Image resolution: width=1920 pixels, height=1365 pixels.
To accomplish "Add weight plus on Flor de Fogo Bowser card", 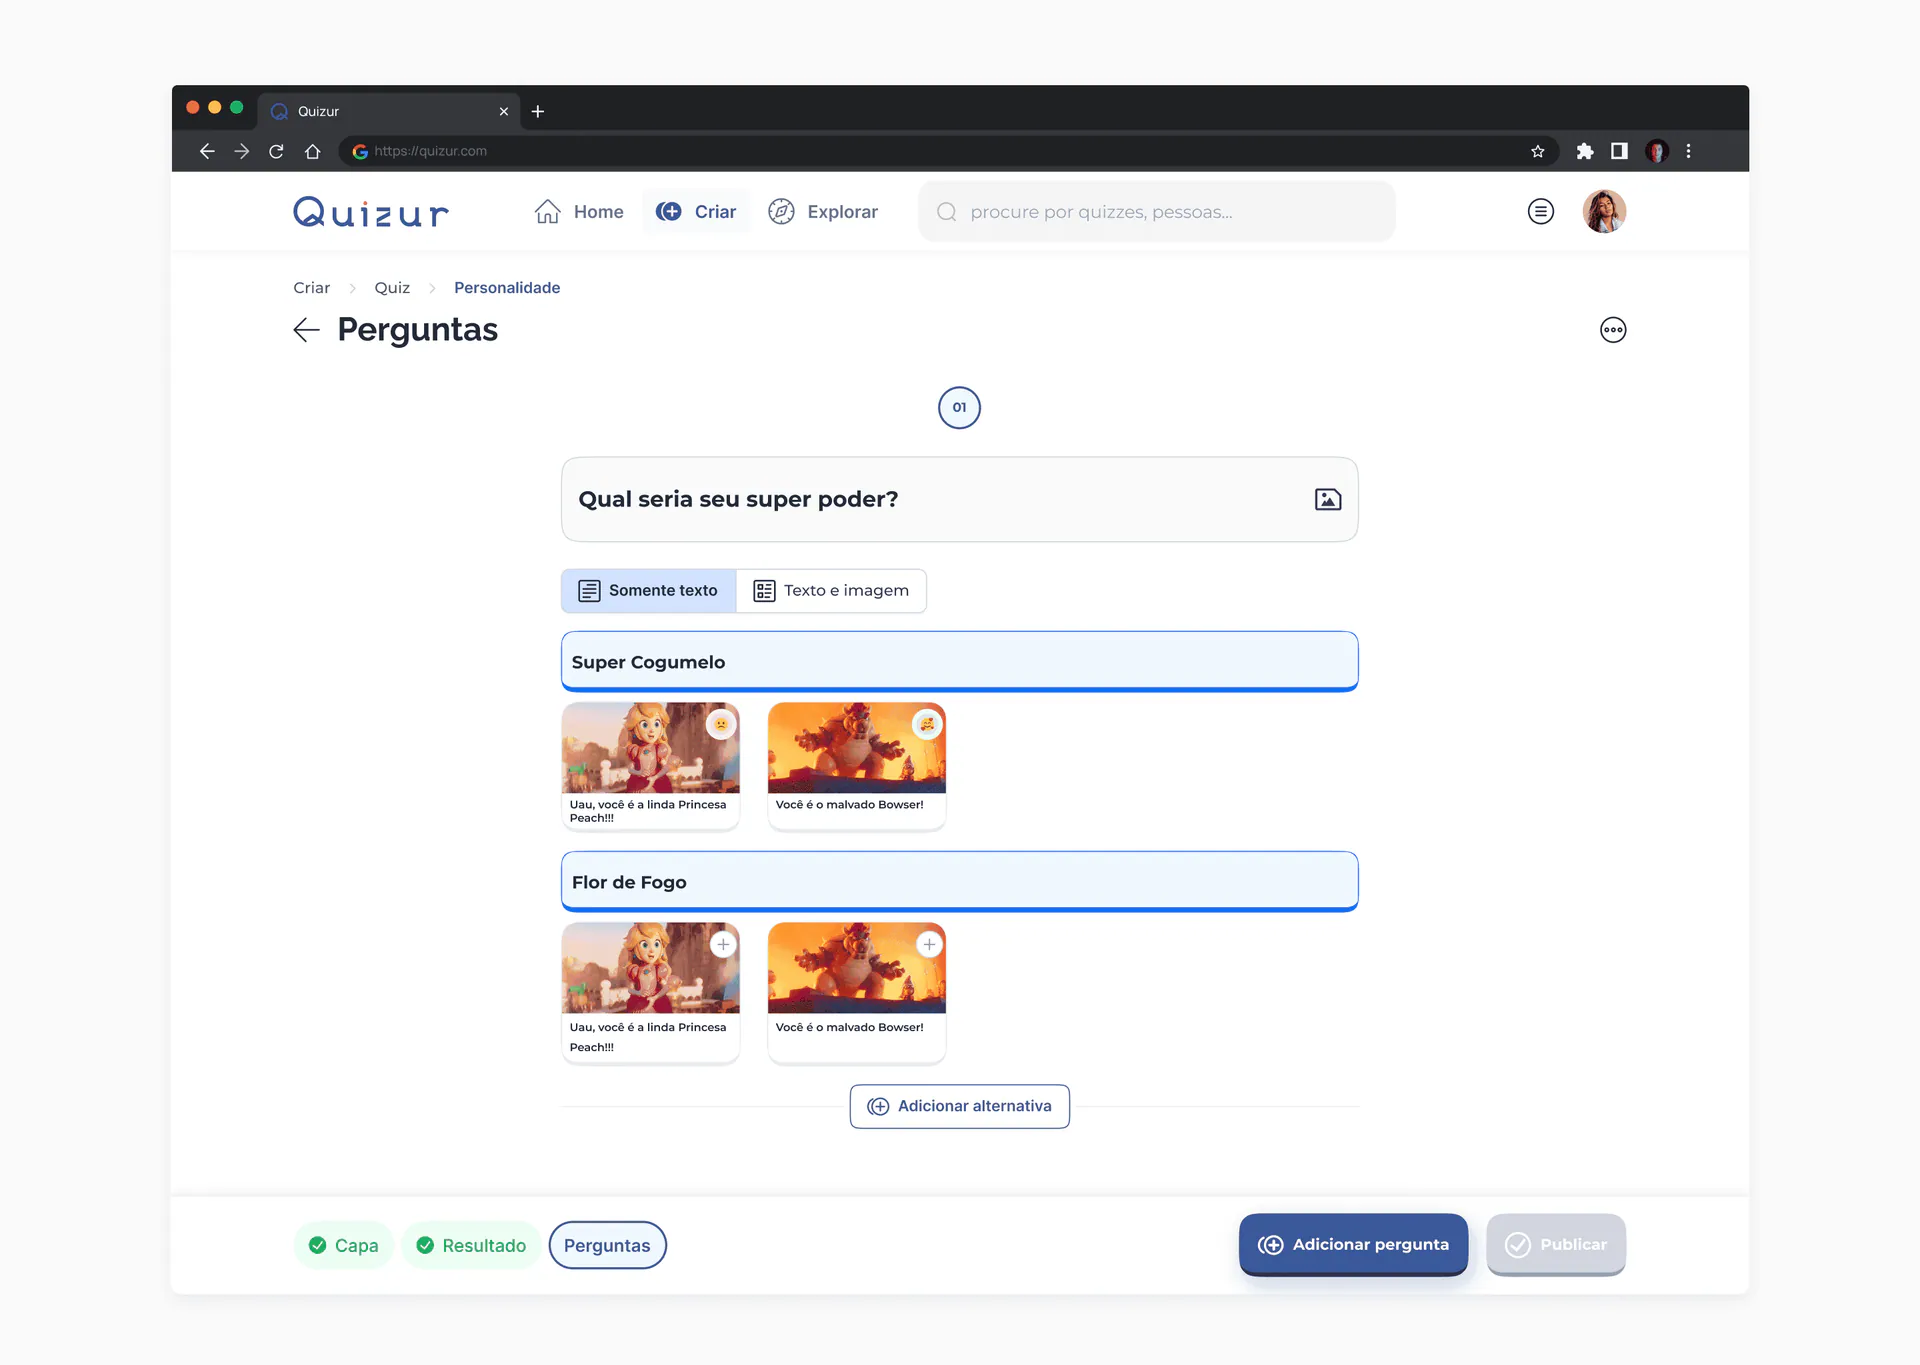I will (x=929, y=944).
